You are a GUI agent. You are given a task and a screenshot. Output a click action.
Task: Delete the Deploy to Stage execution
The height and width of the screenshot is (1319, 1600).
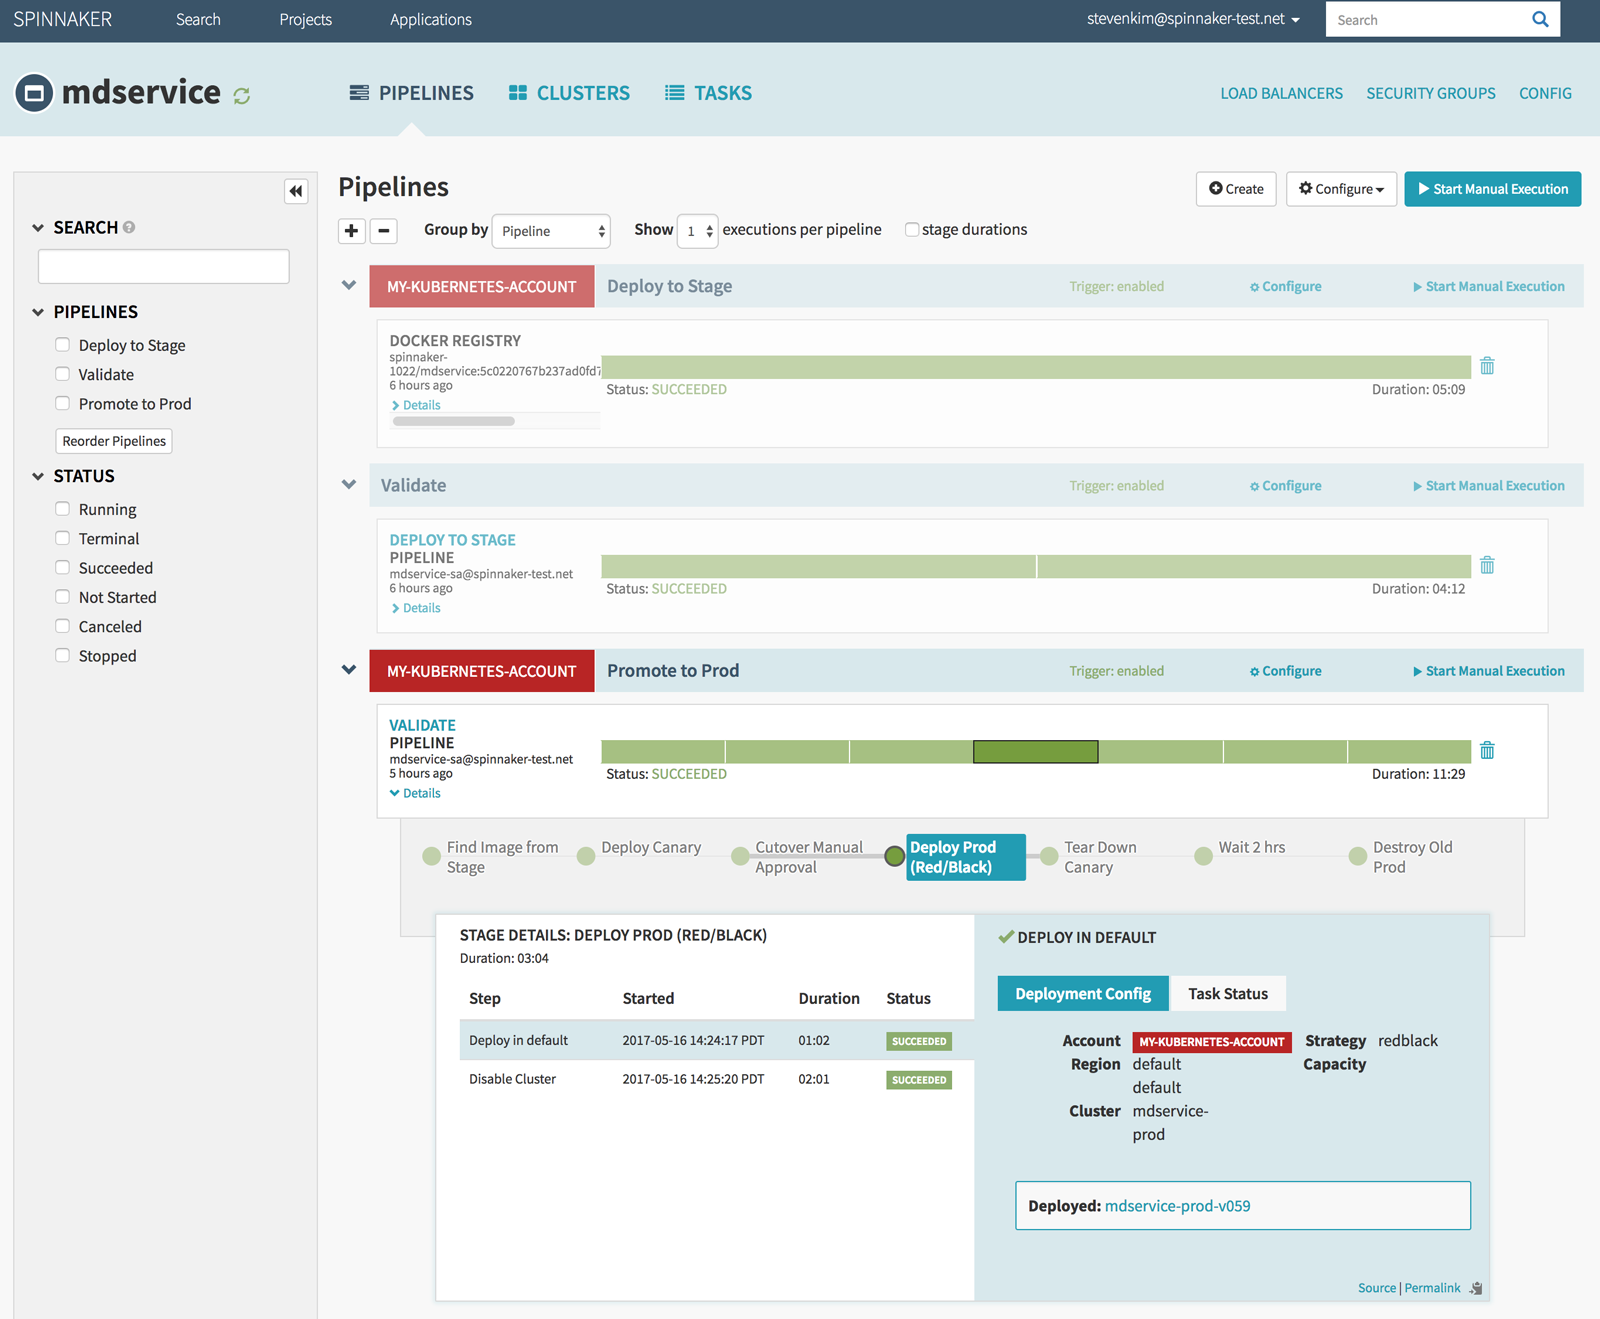(x=1487, y=366)
